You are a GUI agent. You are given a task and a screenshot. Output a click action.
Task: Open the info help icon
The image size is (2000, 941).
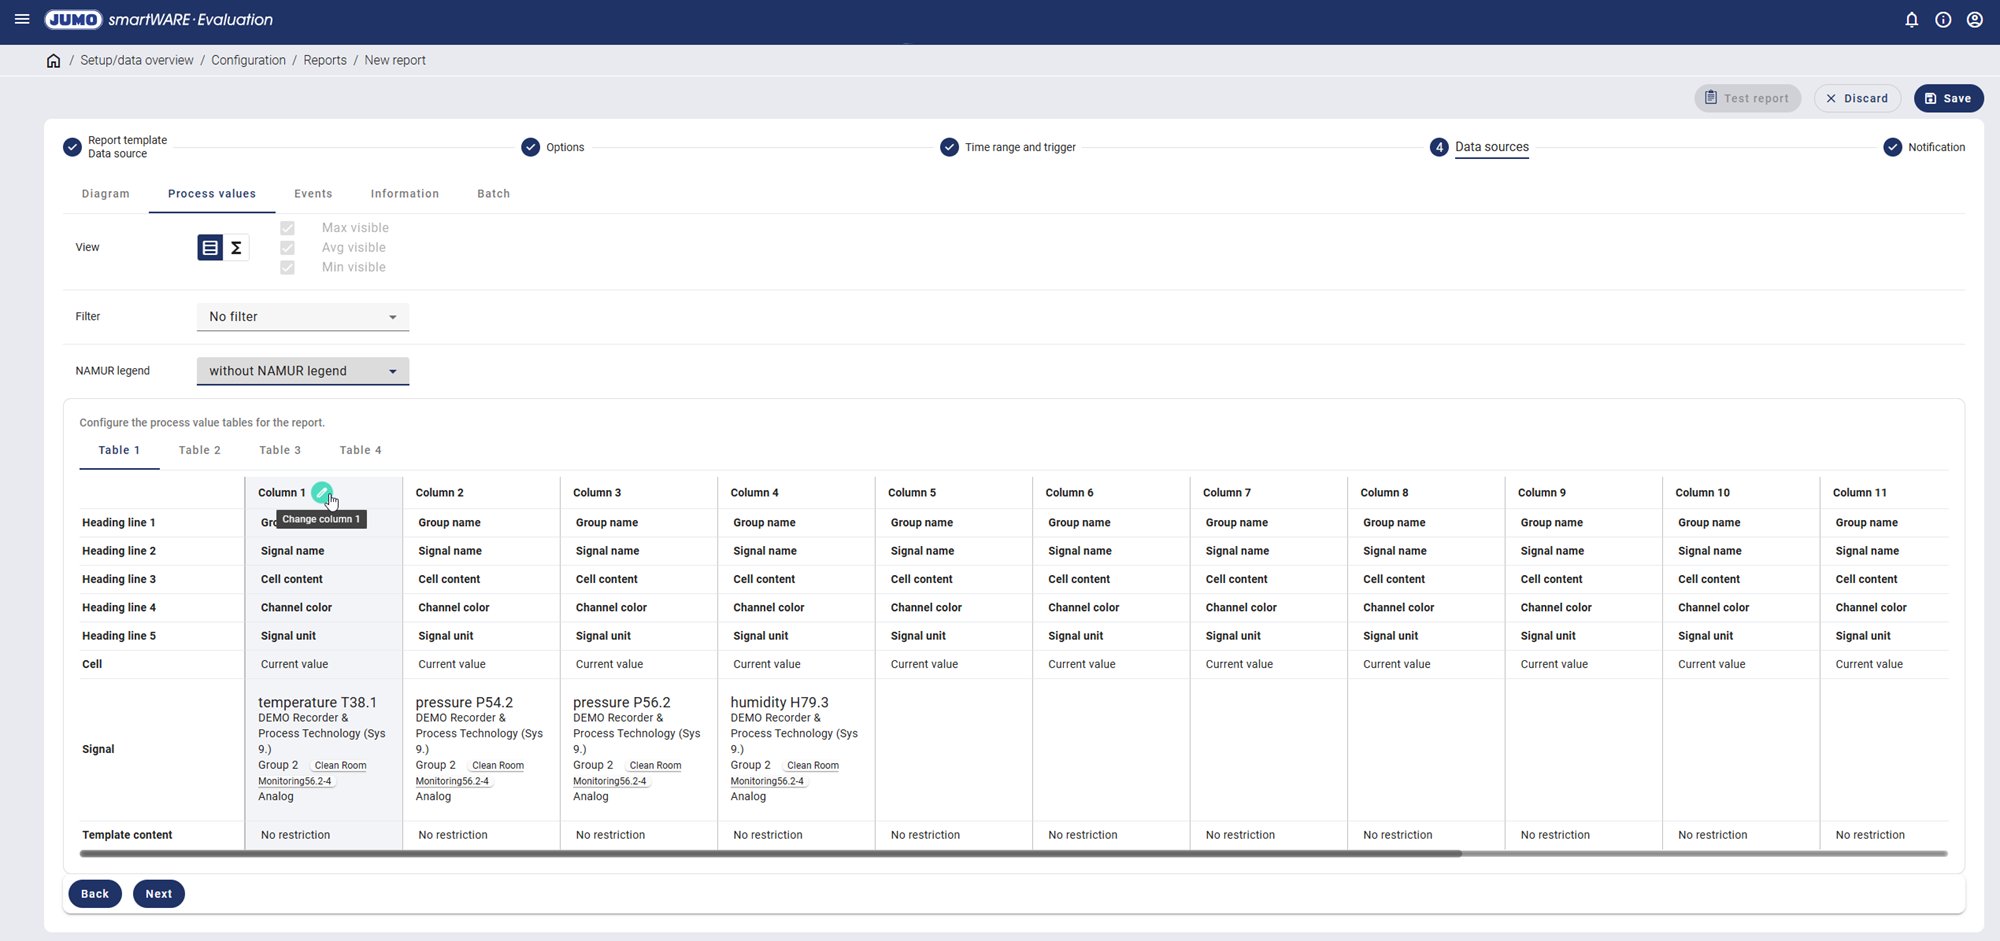coord(1943,20)
